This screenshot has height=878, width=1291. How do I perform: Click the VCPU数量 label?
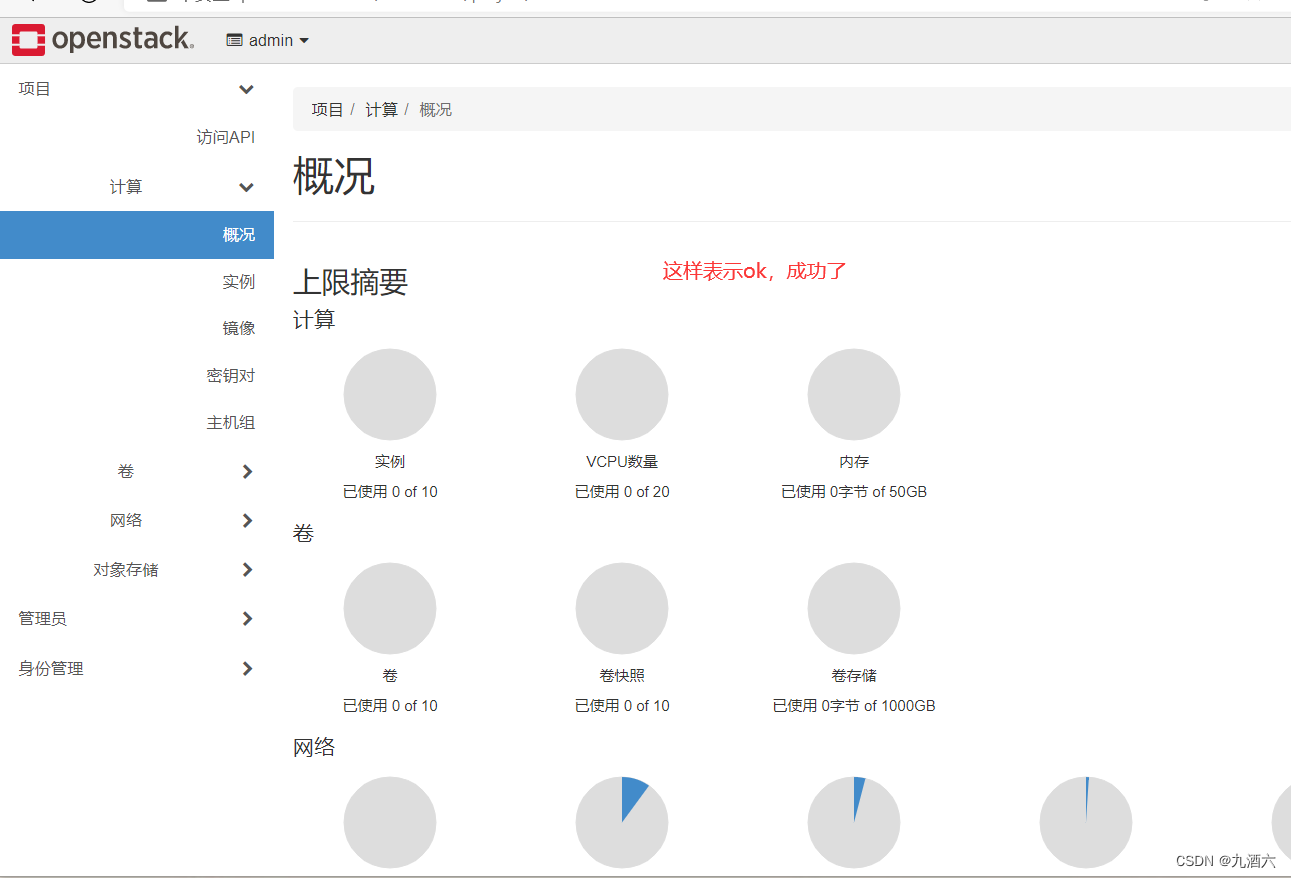622,462
